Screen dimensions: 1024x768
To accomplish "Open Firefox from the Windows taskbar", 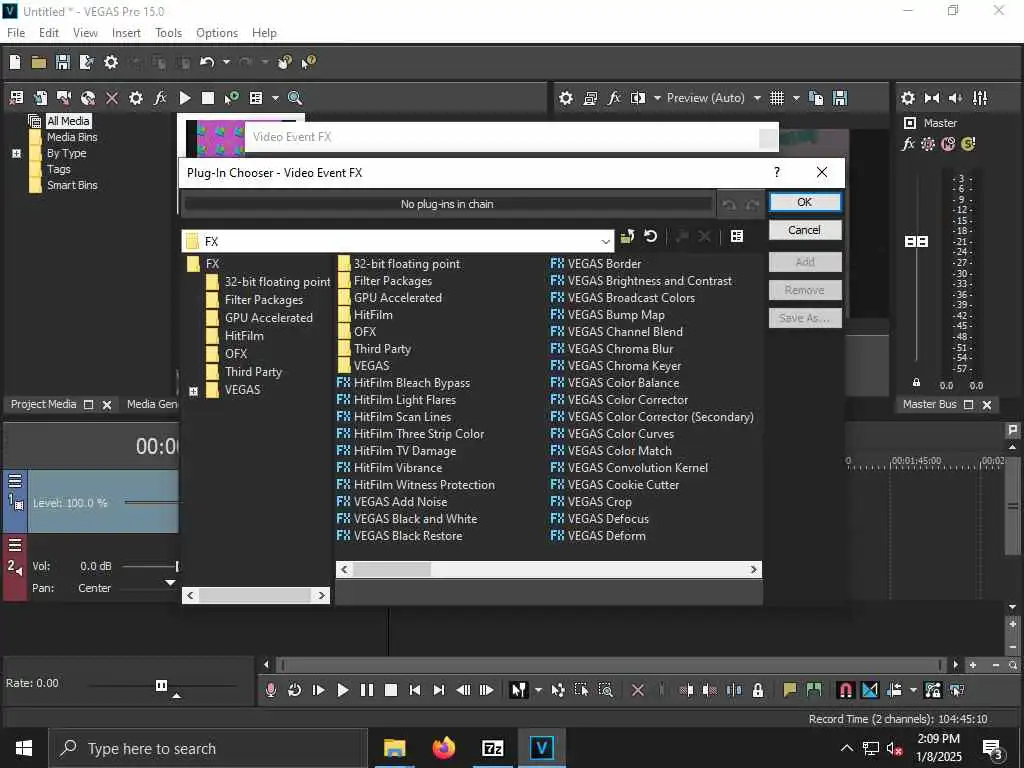I will [444, 748].
